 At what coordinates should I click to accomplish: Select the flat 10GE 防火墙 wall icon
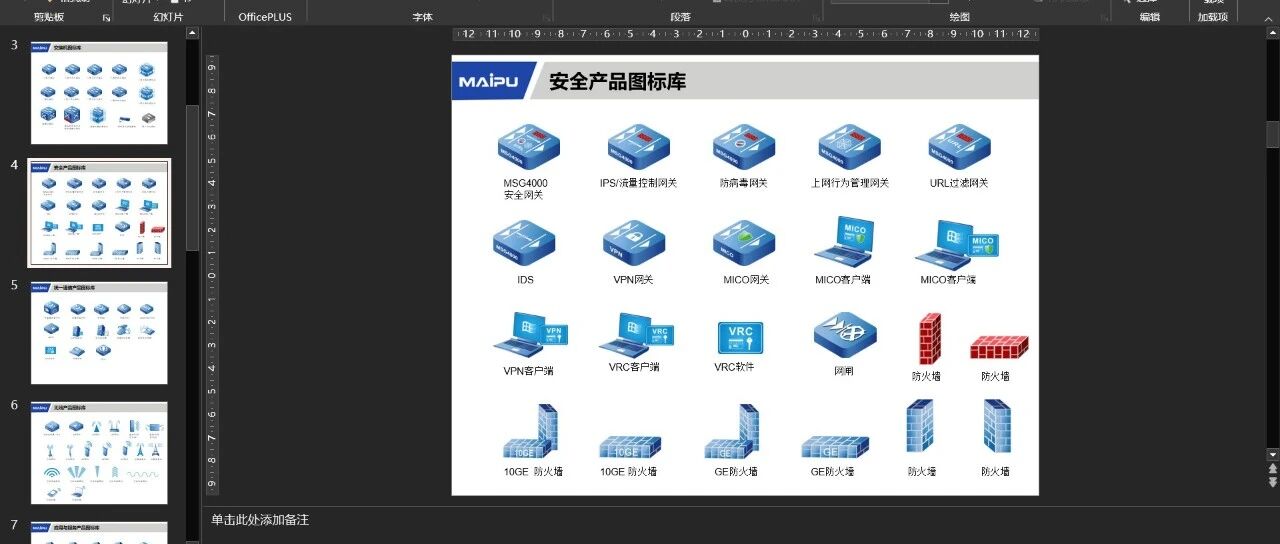[x=630, y=446]
